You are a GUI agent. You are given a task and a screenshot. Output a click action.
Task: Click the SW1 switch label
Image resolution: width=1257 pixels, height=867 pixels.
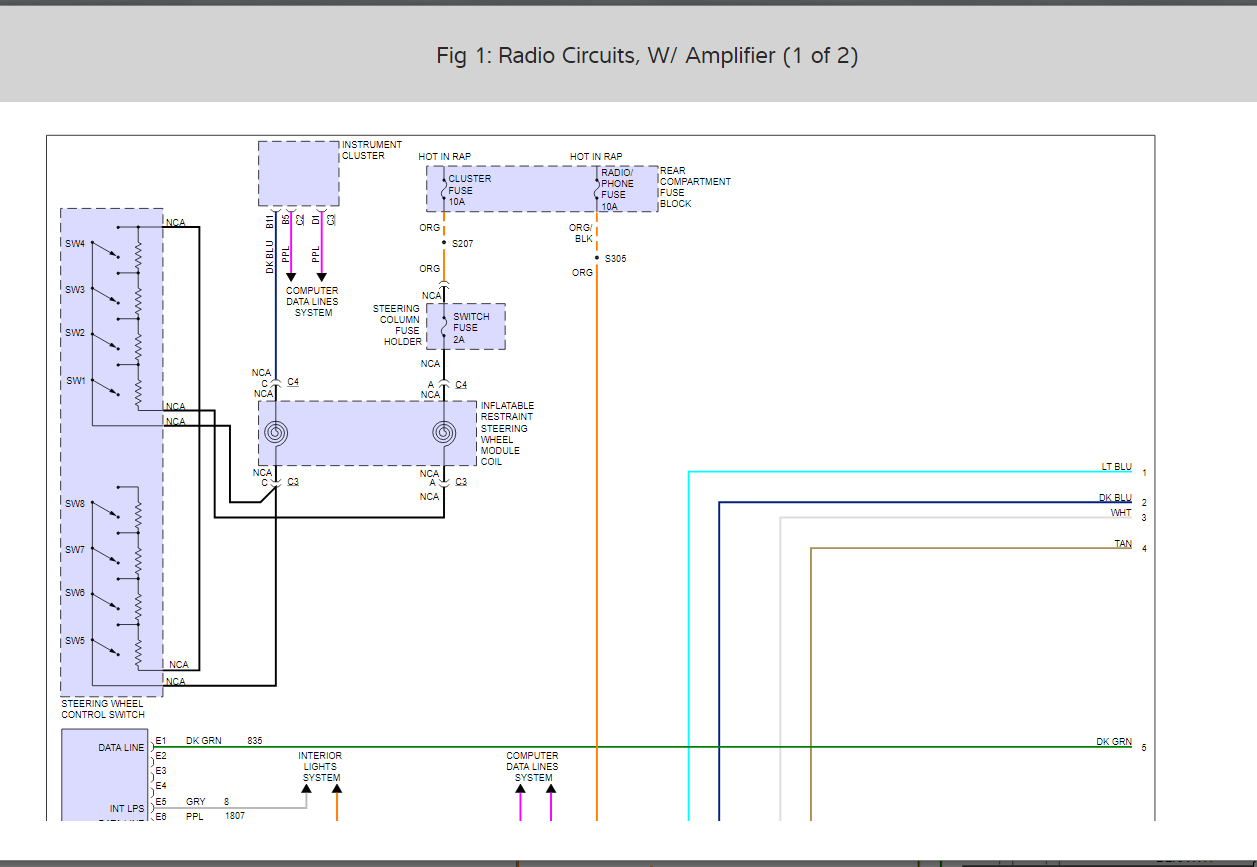point(76,381)
